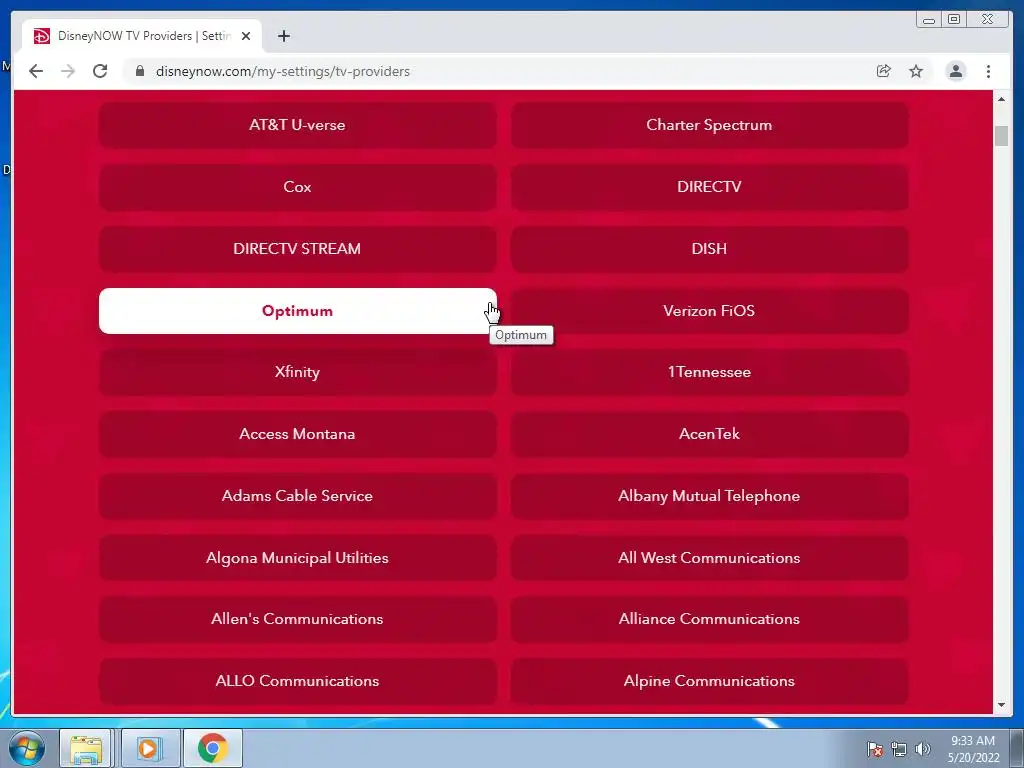Select Albany Mutual Telephone
This screenshot has height=768, width=1024.
[709, 496]
